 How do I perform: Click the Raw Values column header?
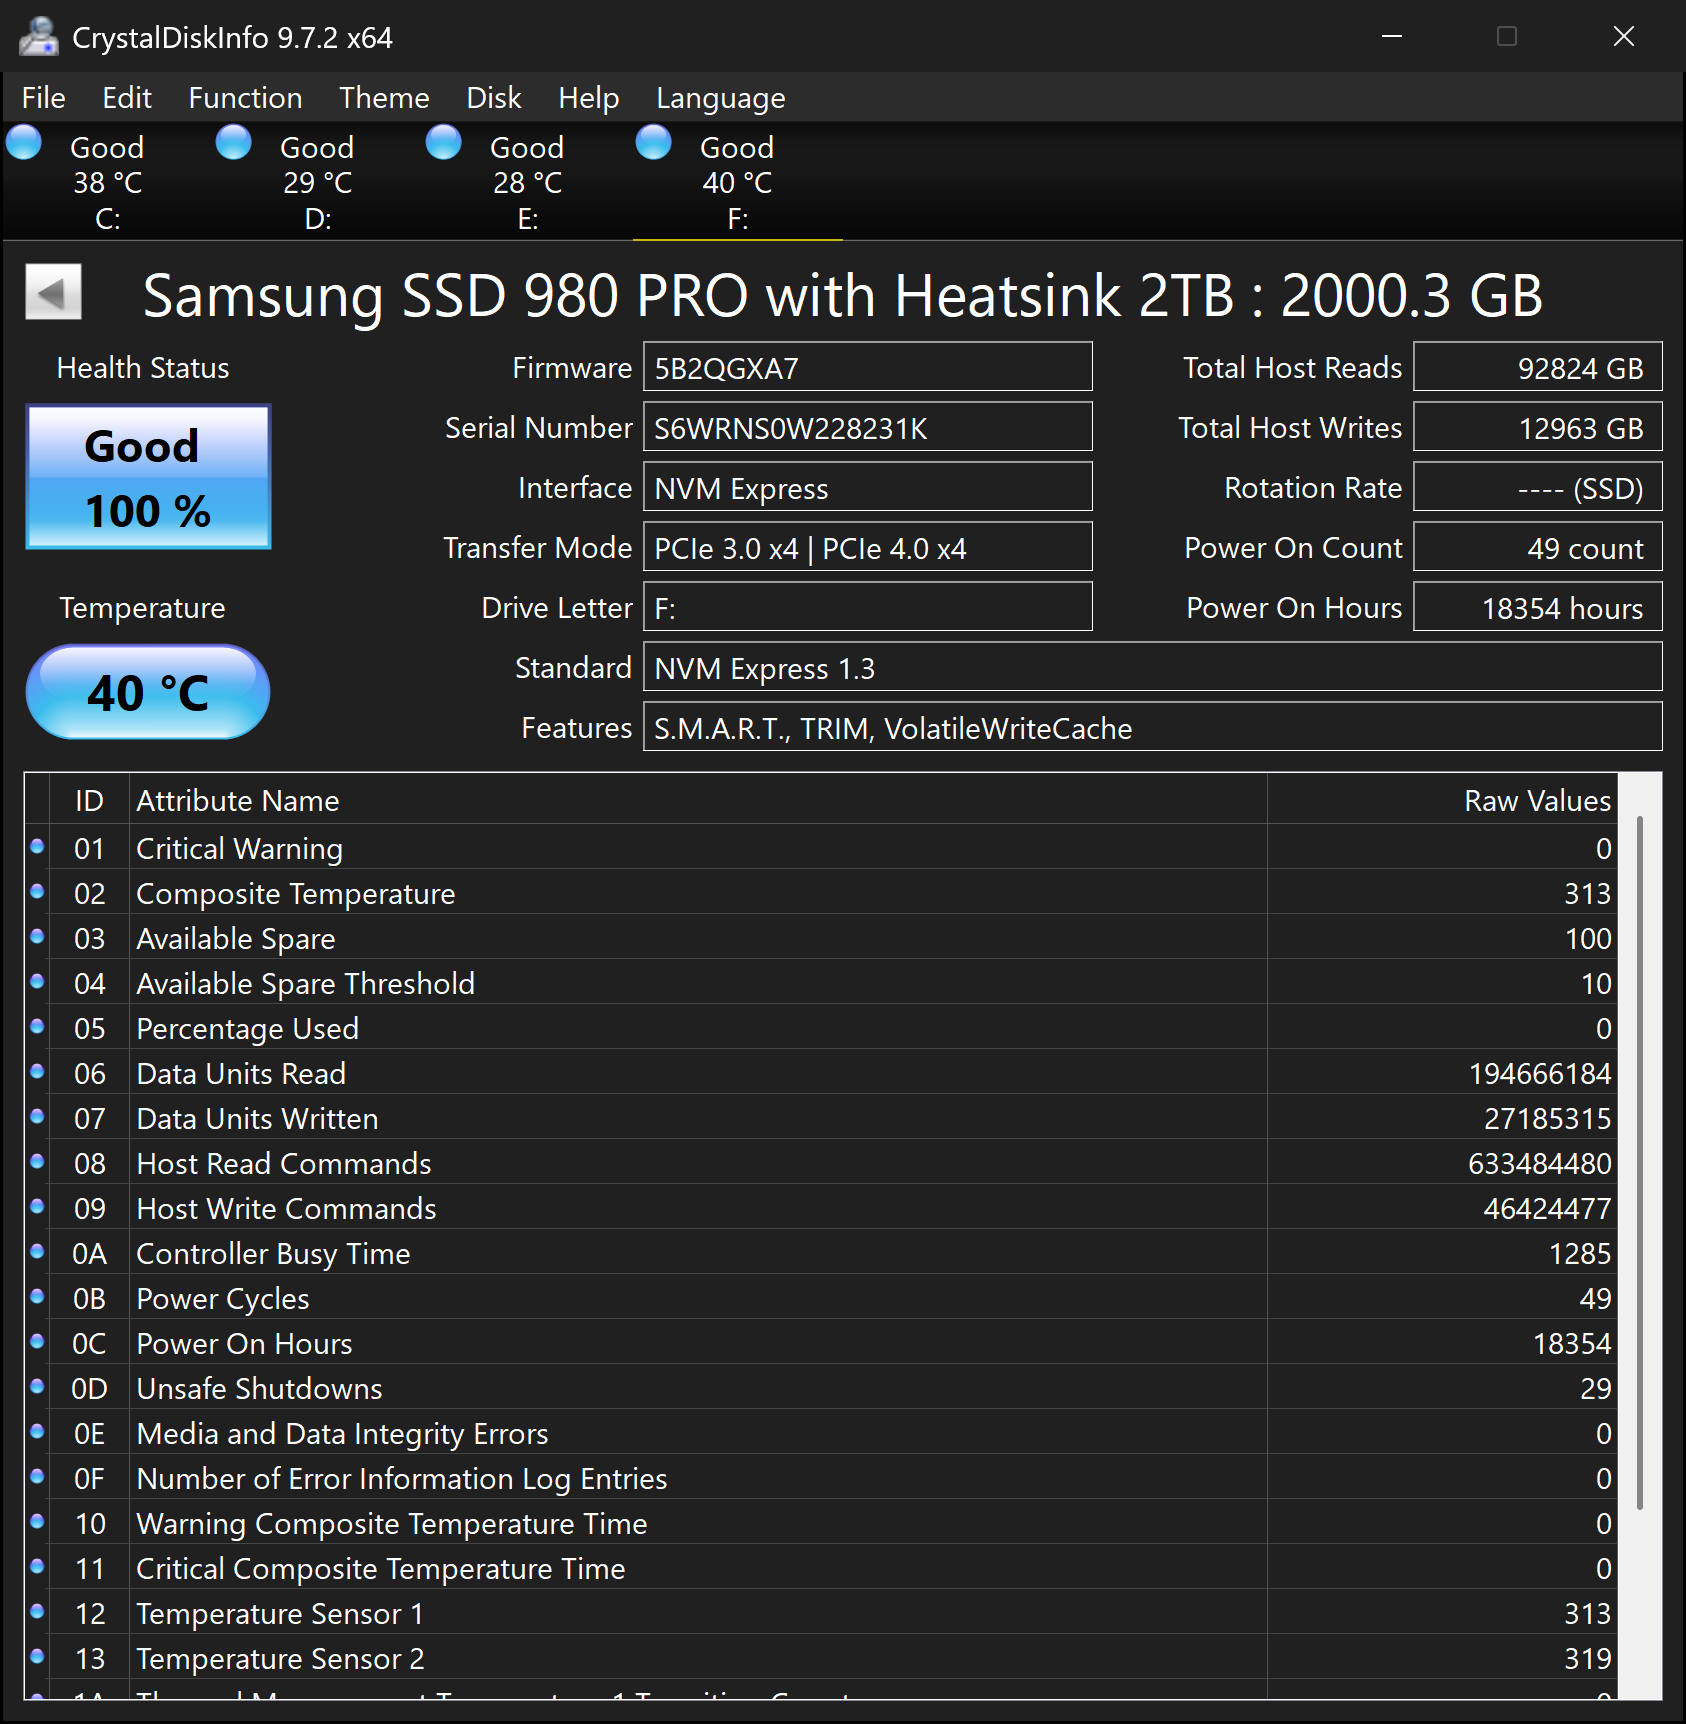pos(1440,801)
